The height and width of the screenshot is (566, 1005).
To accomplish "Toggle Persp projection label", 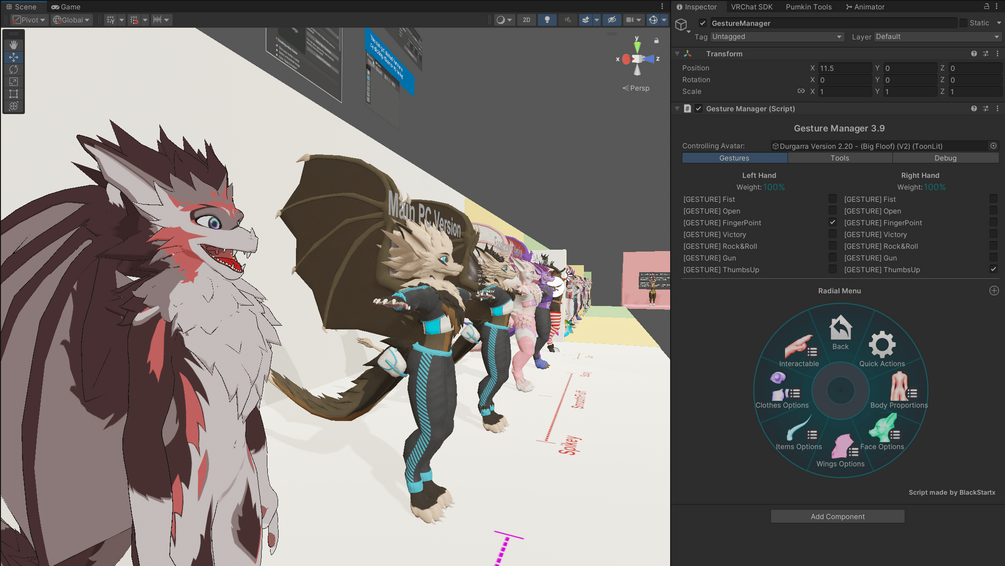I will [636, 88].
